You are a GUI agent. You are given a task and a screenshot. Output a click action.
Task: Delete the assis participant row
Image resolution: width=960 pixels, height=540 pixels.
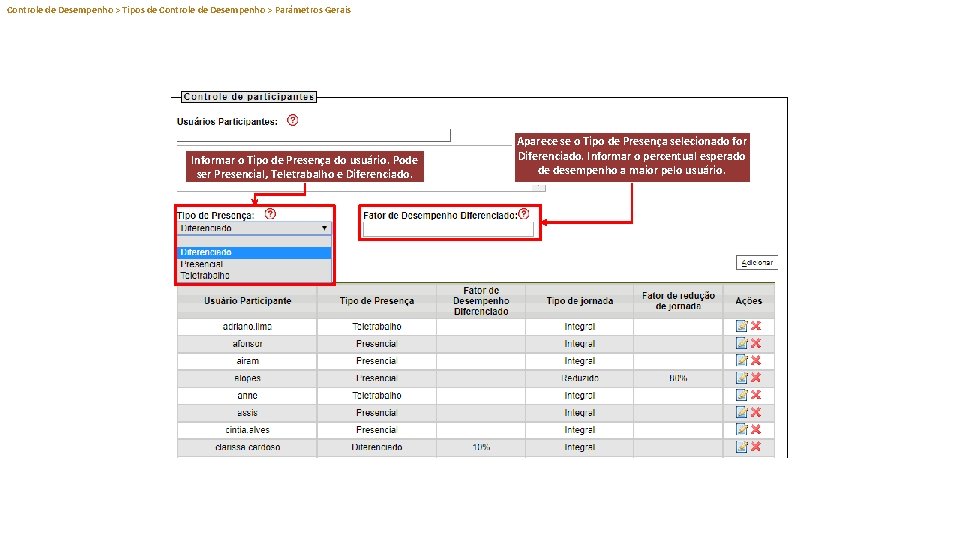coord(756,412)
